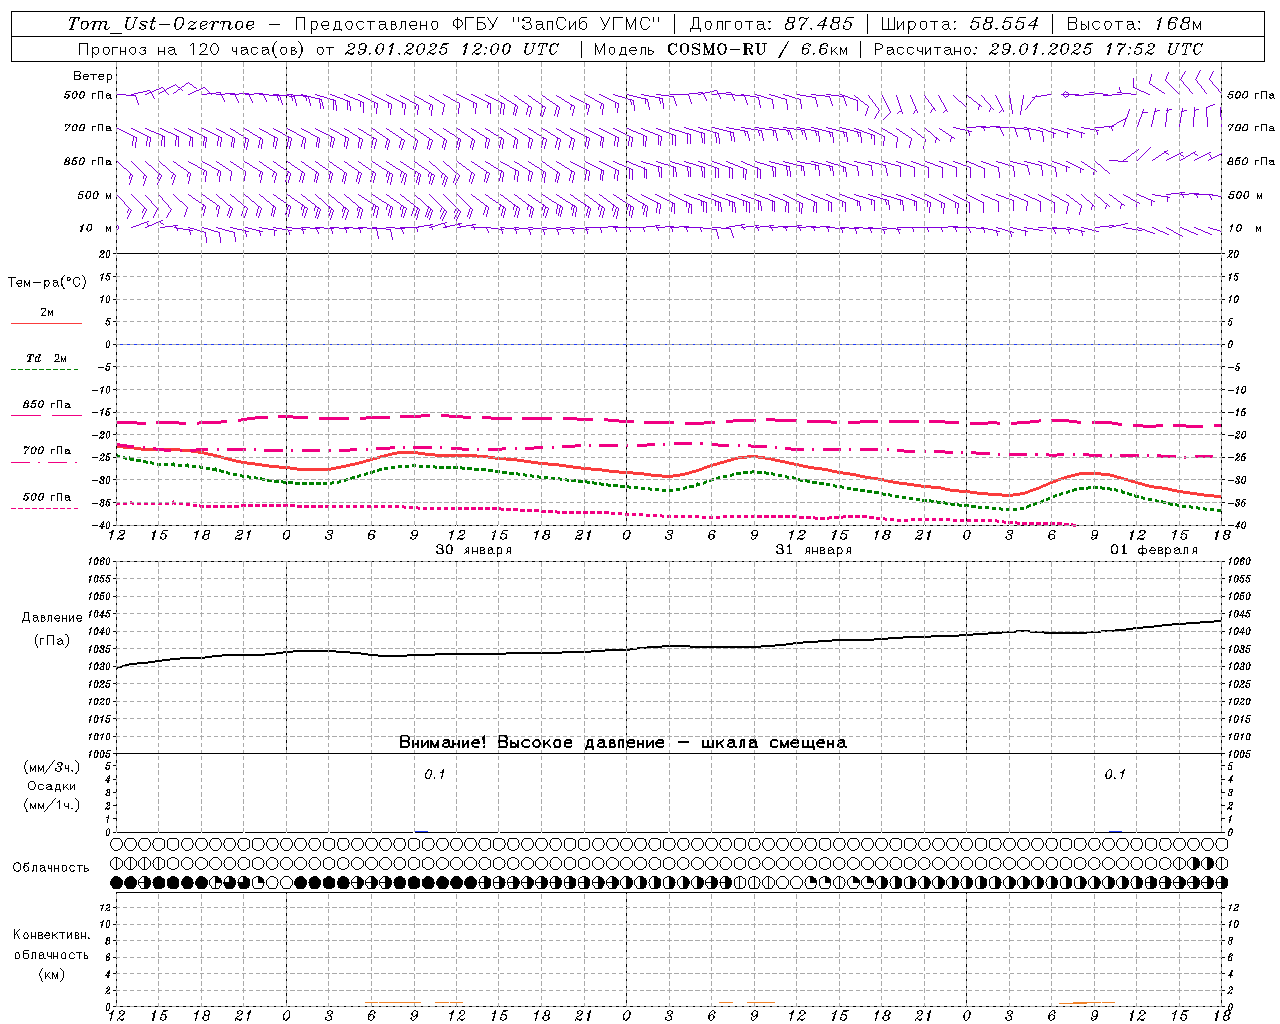
Task: Click 'Модель COSMO-RU / 6.6км' text
Action: point(720,49)
